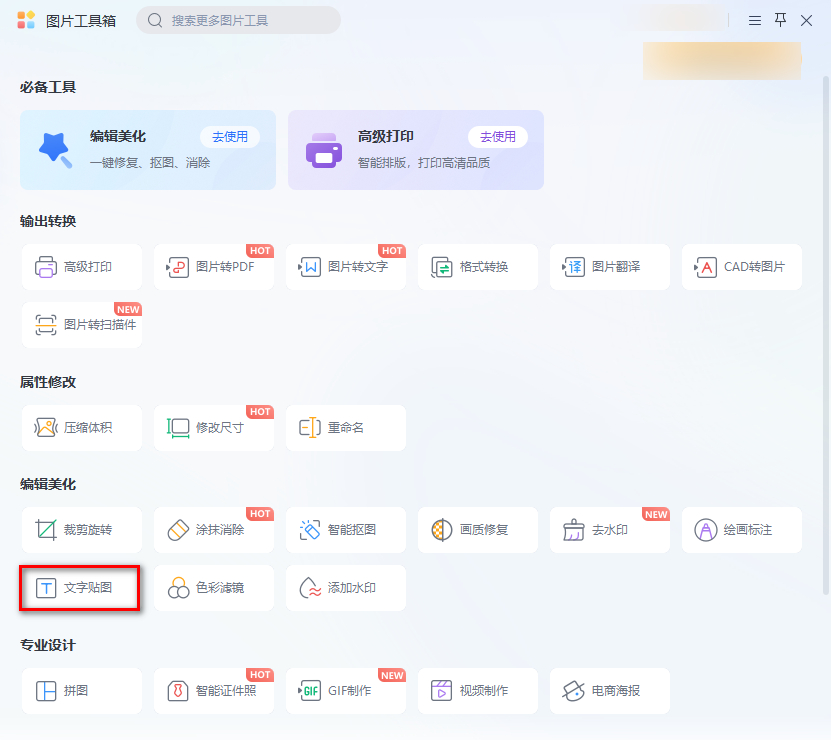
Task: Open the GIF制作 GIF maker
Action: click(x=345, y=690)
